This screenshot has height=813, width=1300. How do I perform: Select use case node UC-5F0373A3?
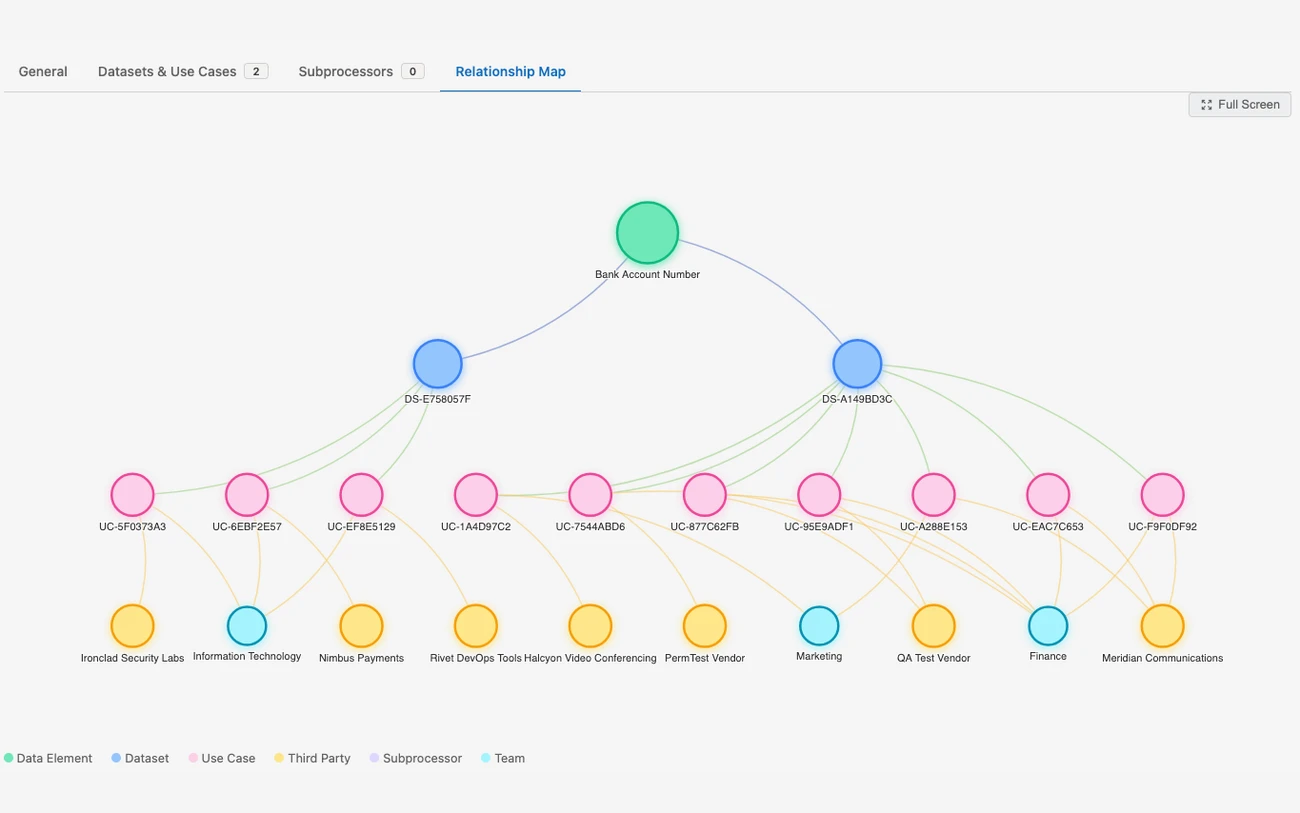click(x=132, y=495)
